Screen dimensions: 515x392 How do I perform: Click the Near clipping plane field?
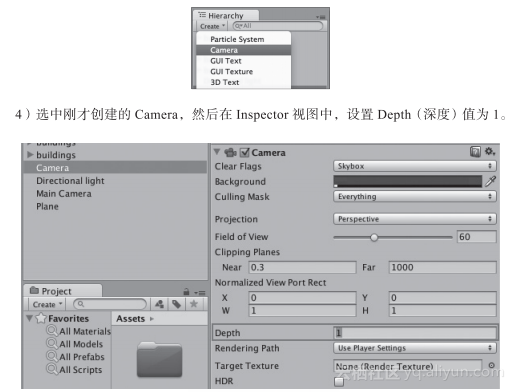click(302, 267)
